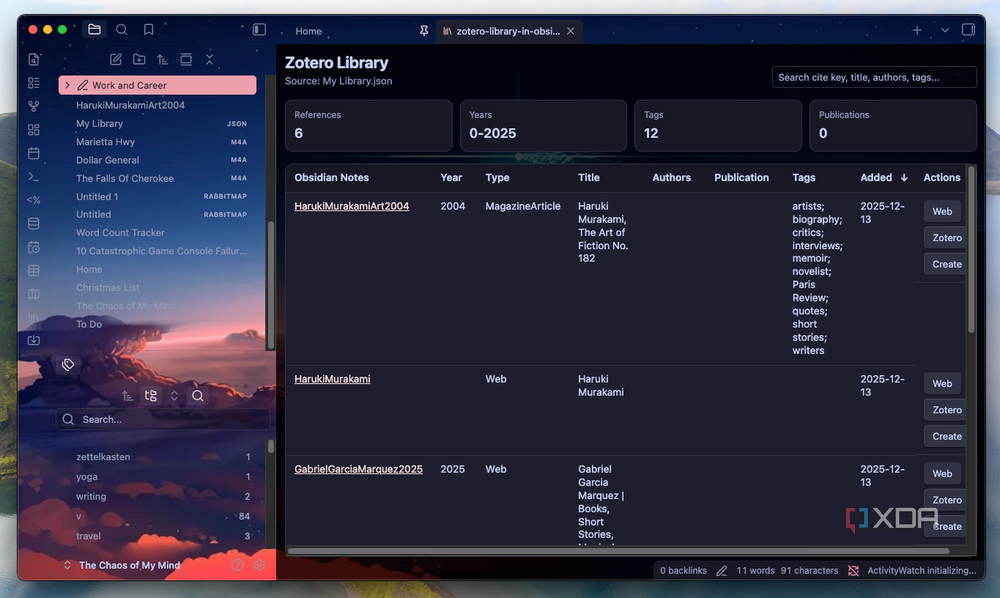Open the tab list dropdown
This screenshot has height=598, width=1000.
coord(945,30)
